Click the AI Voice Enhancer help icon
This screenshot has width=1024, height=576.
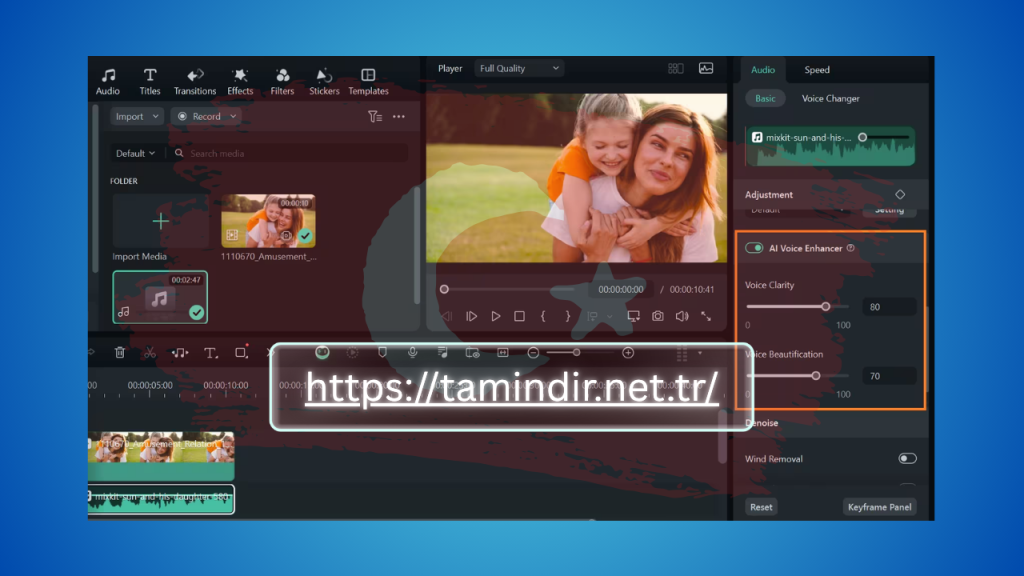(850, 248)
